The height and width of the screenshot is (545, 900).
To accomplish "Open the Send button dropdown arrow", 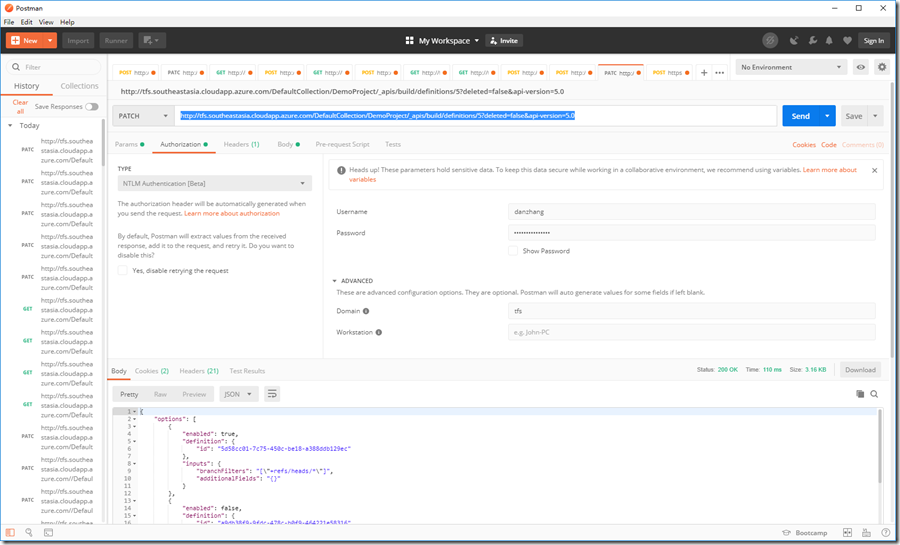I will 827,116.
